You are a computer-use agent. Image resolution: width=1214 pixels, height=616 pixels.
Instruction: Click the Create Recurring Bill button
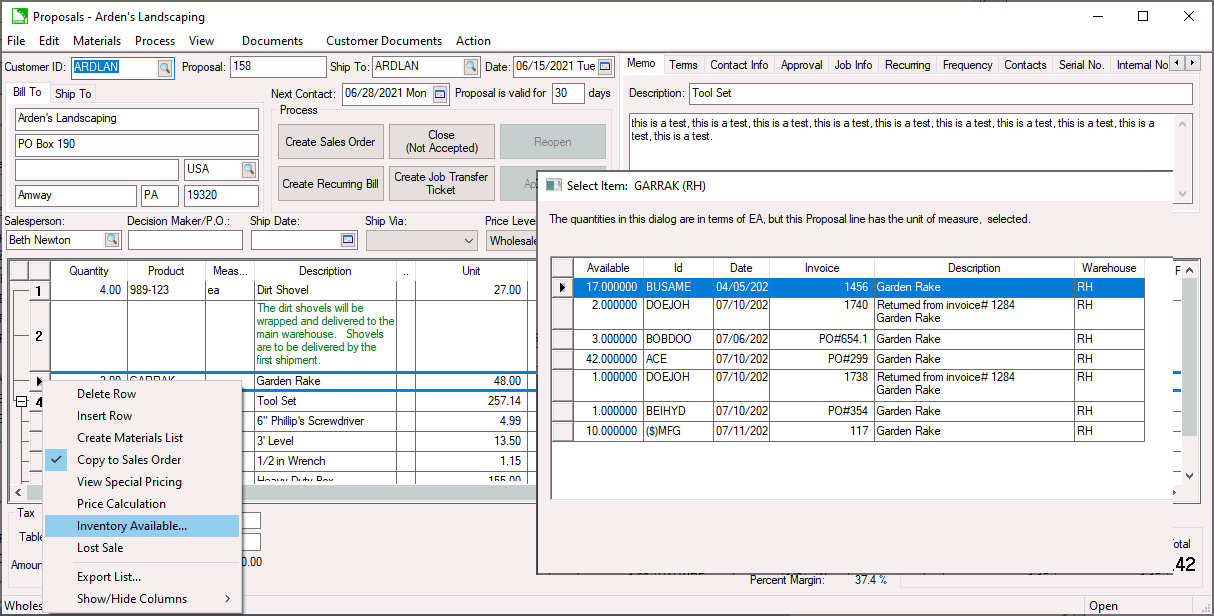(x=330, y=184)
